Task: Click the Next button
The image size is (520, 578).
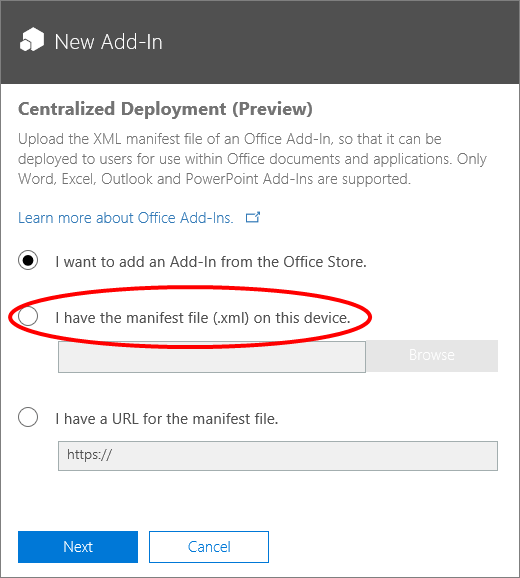Action: [x=78, y=547]
